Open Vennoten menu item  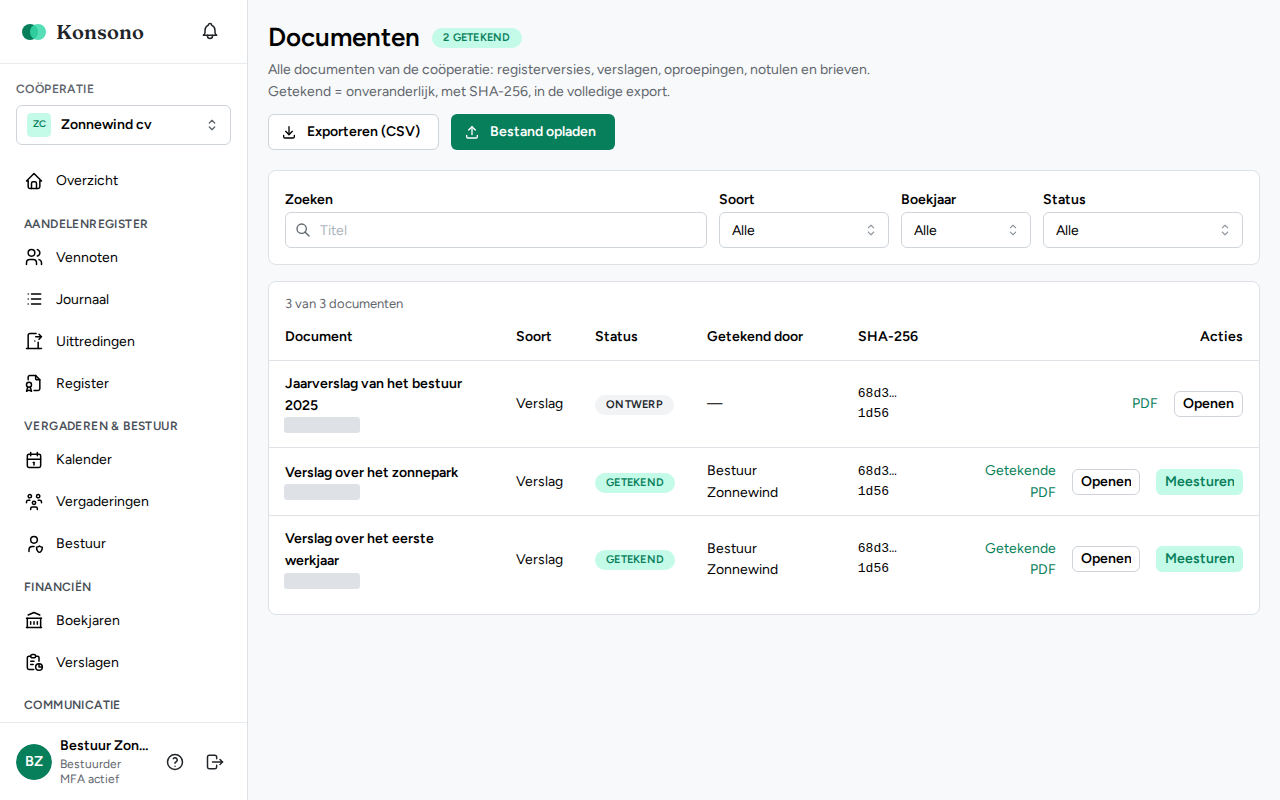coord(123,258)
